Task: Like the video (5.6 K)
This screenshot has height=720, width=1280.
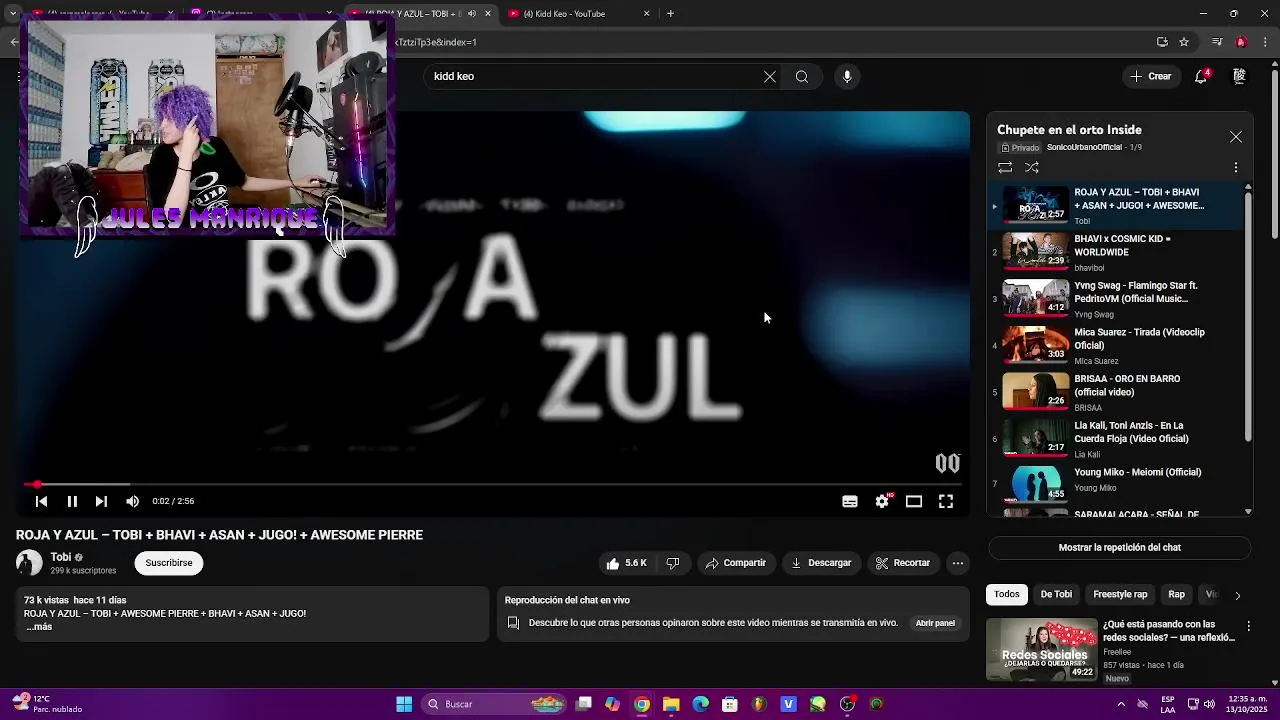Action: pos(626,563)
